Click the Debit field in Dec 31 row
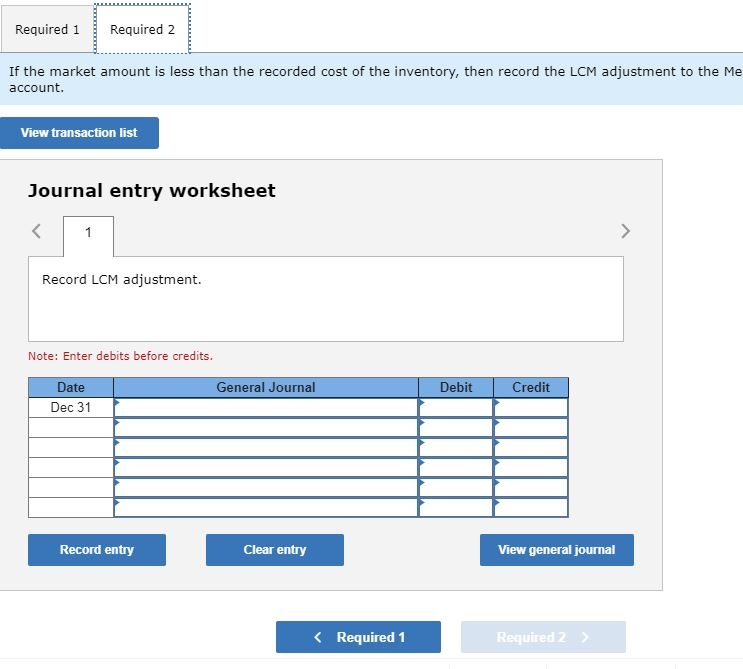The width and height of the screenshot is (743, 669). pyautogui.click(x=456, y=407)
